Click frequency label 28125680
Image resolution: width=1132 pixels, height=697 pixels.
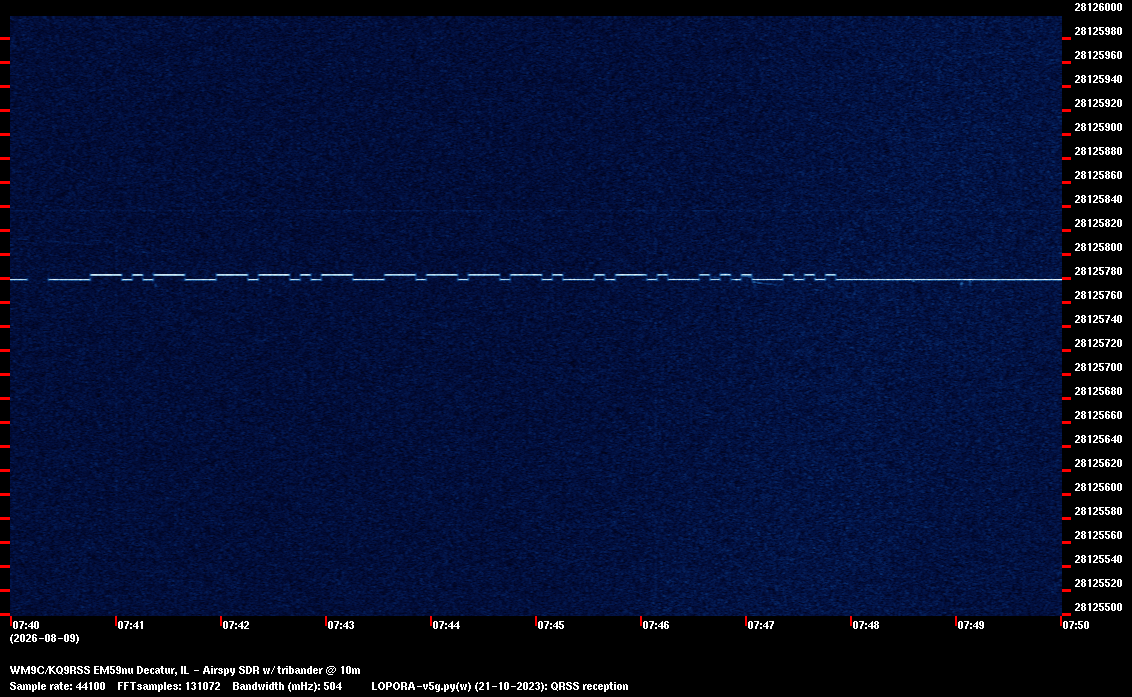(1098, 391)
